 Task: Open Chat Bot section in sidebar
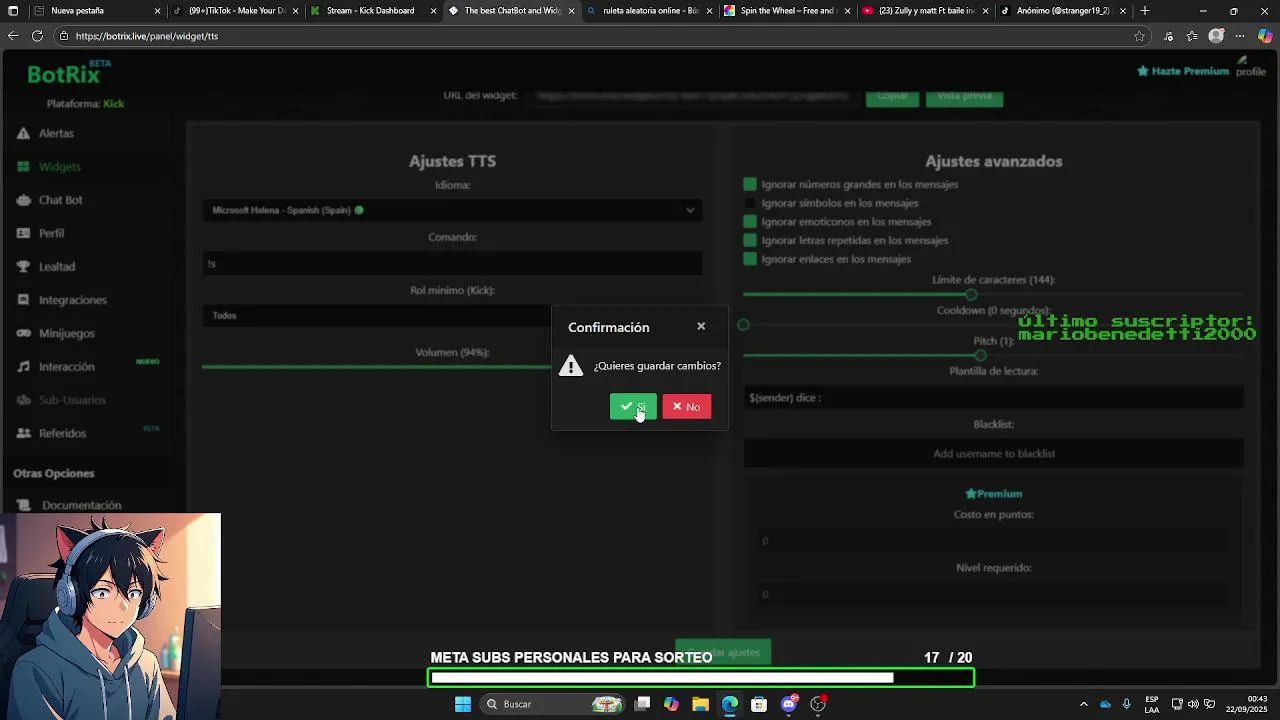coord(60,200)
